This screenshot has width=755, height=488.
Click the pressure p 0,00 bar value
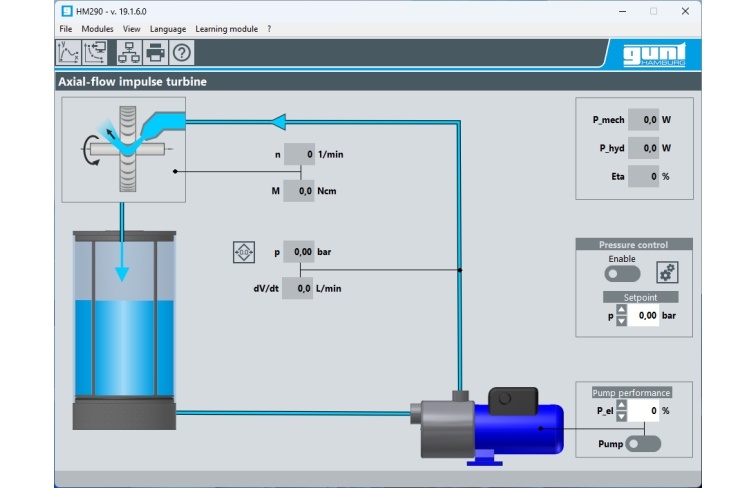coord(299,252)
